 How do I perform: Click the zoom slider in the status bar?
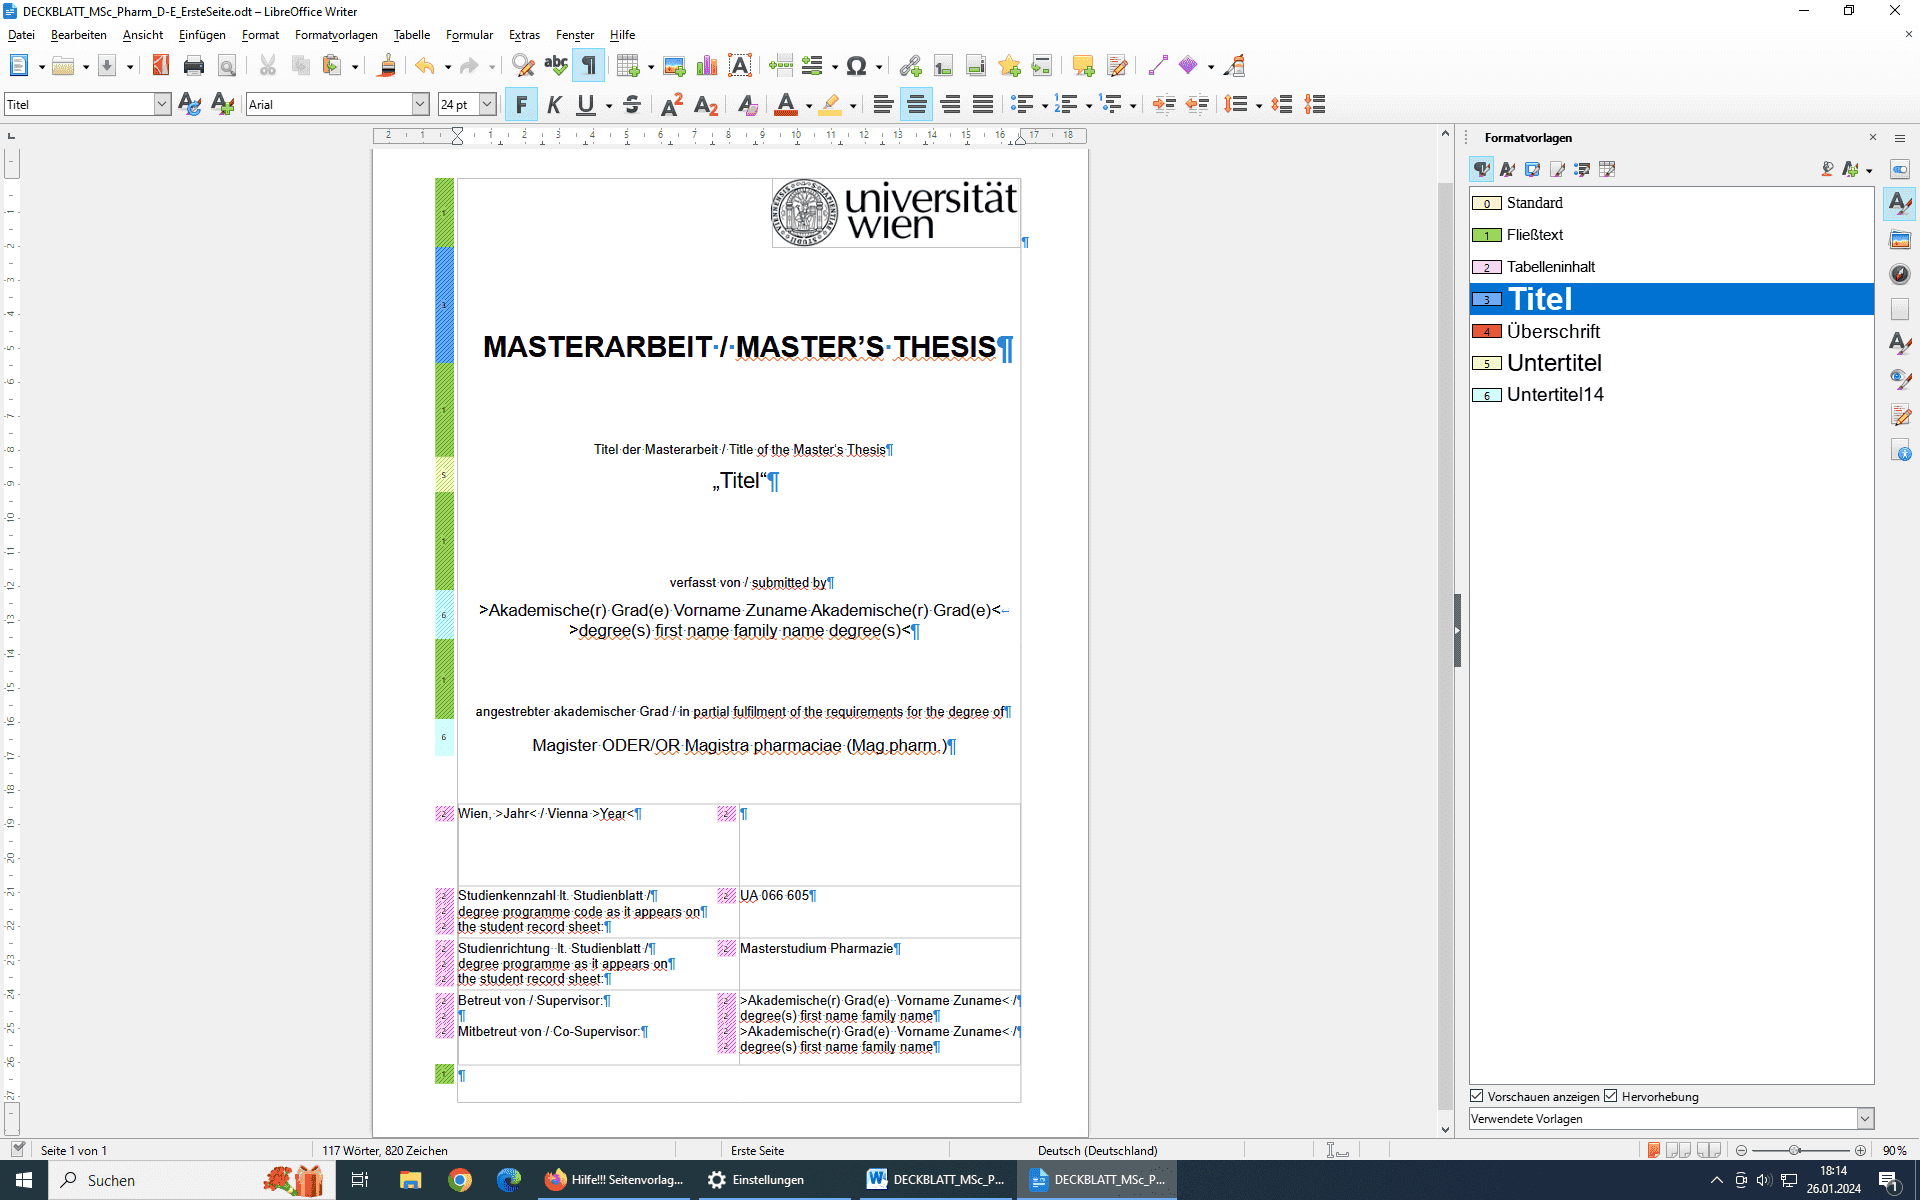point(1800,1151)
